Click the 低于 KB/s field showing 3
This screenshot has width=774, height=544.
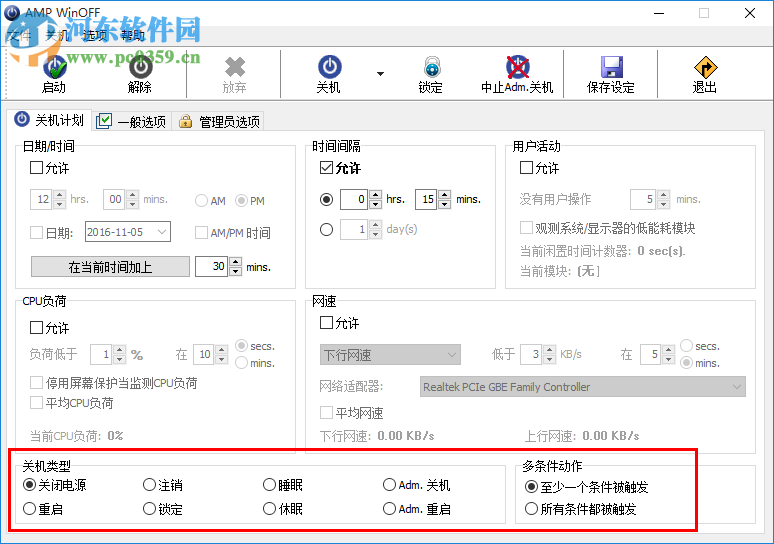[x=531, y=354]
